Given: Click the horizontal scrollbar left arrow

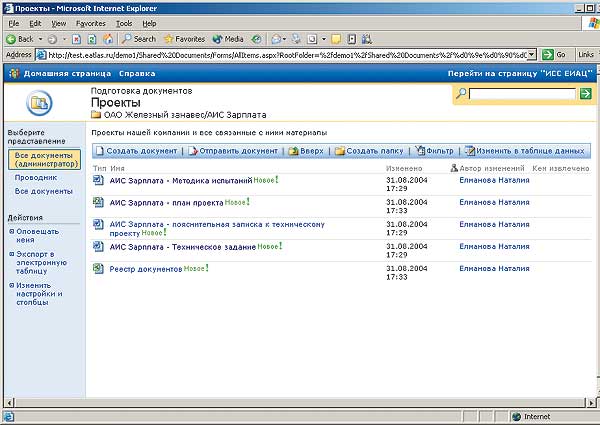Looking at the screenshot, I should coord(9,402).
